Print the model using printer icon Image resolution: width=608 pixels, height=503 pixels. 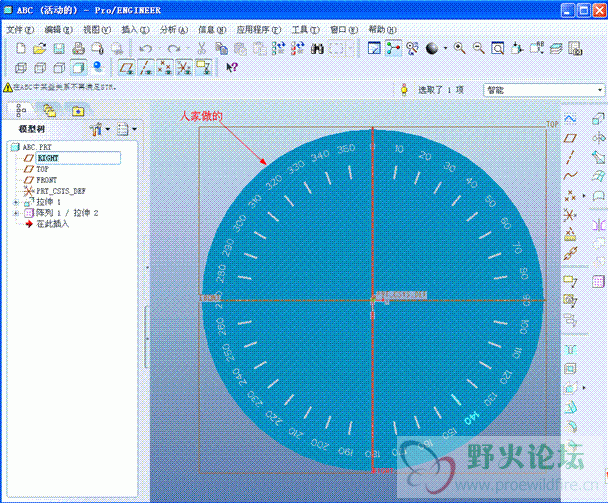tap(78, 48)
